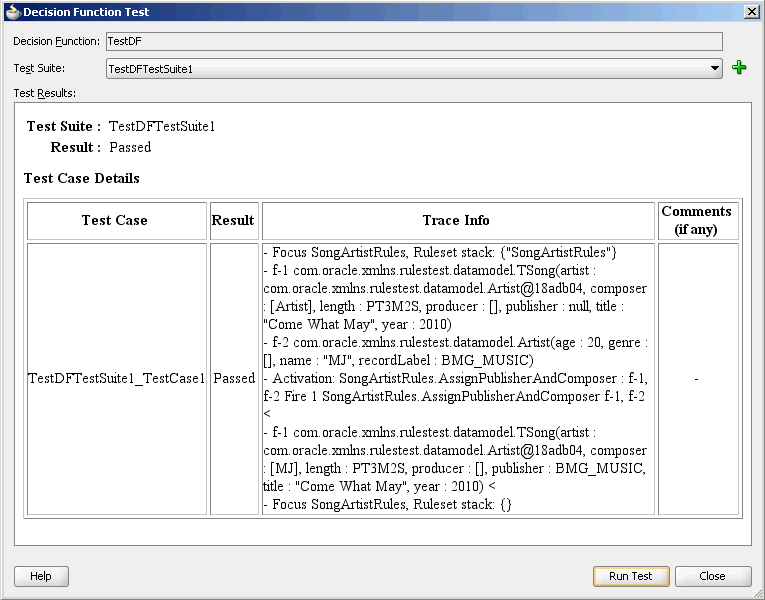Add a new test suite with the green plus

pos(739,68)
